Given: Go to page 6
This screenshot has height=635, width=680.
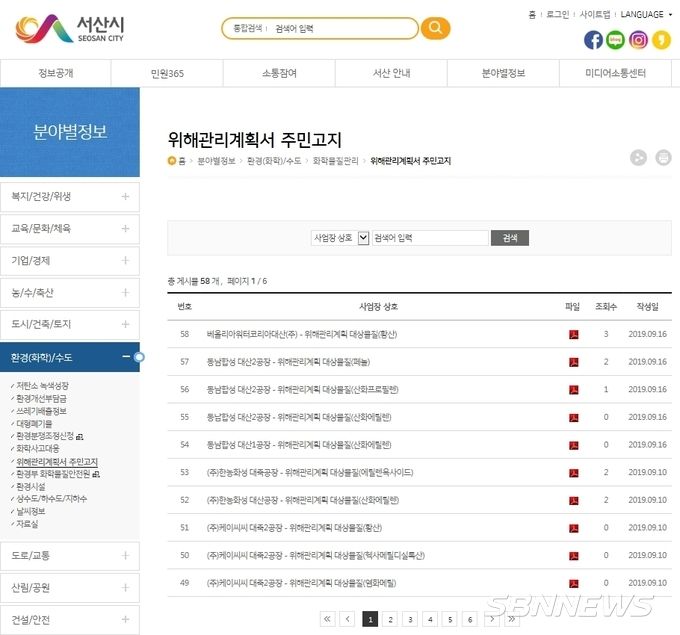Looking at the screenshot, I should 470,619.
